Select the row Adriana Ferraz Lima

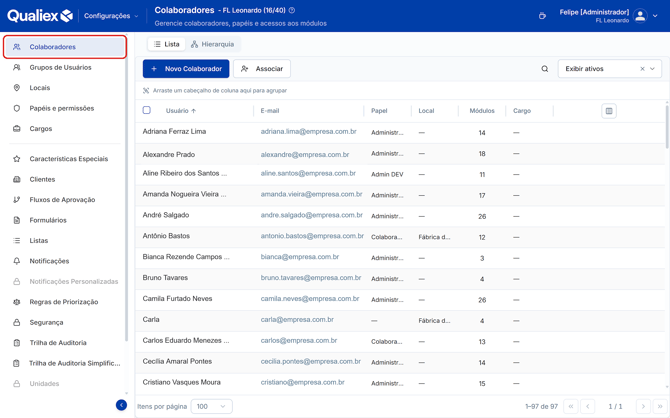coord(400,132)
